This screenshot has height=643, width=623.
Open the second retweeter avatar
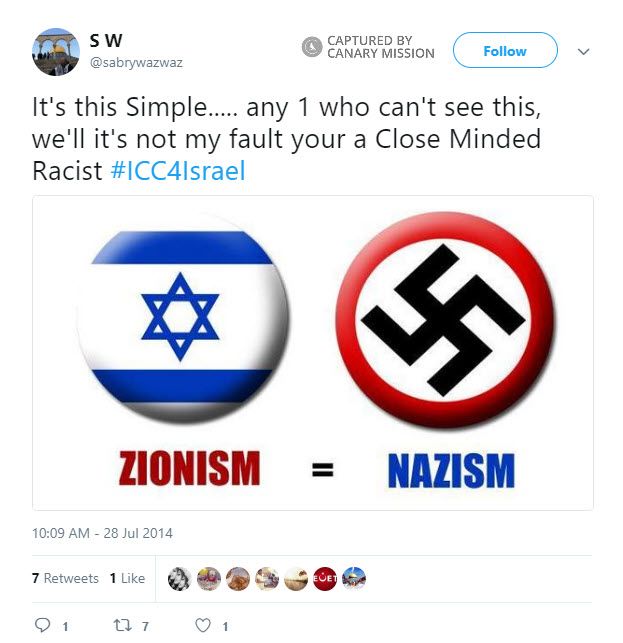click(208, 579)
